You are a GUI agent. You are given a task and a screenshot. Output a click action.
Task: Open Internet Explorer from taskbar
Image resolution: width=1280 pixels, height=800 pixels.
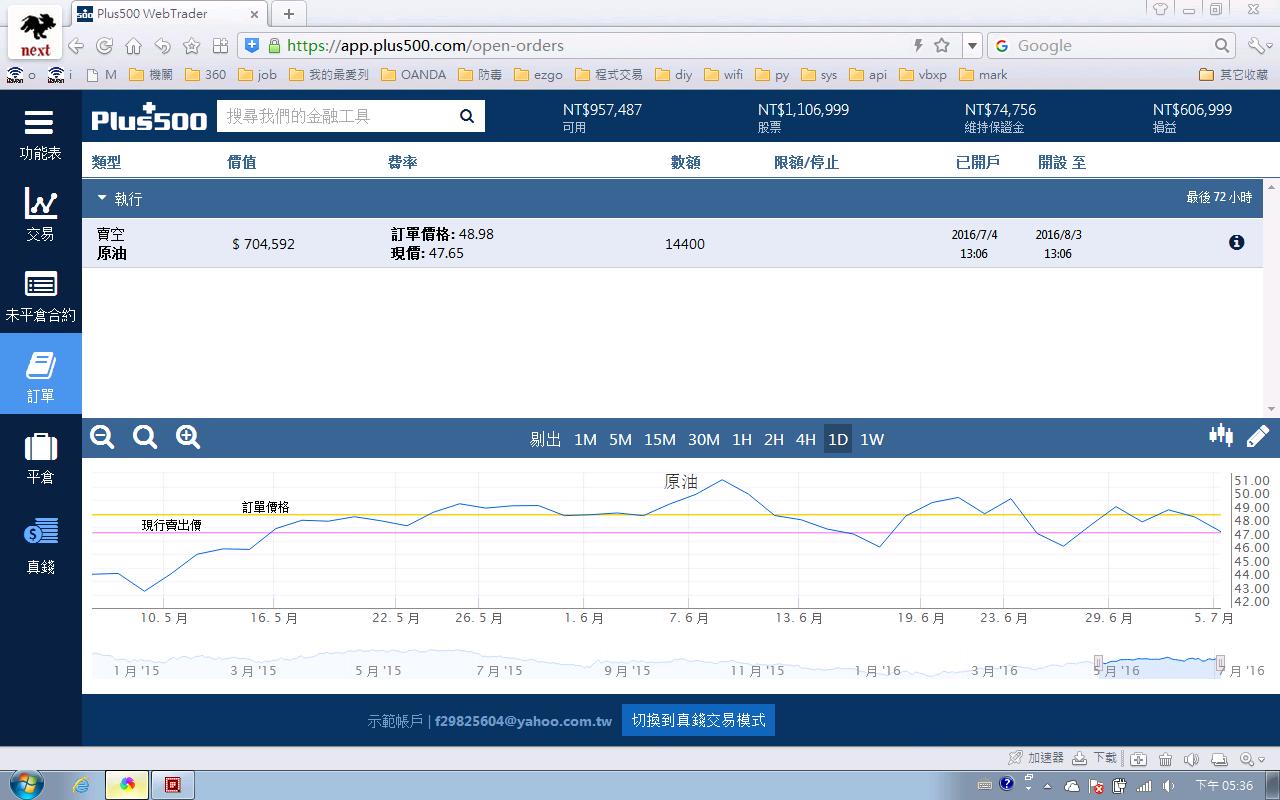pyautogui.click(x=82, y=785)
